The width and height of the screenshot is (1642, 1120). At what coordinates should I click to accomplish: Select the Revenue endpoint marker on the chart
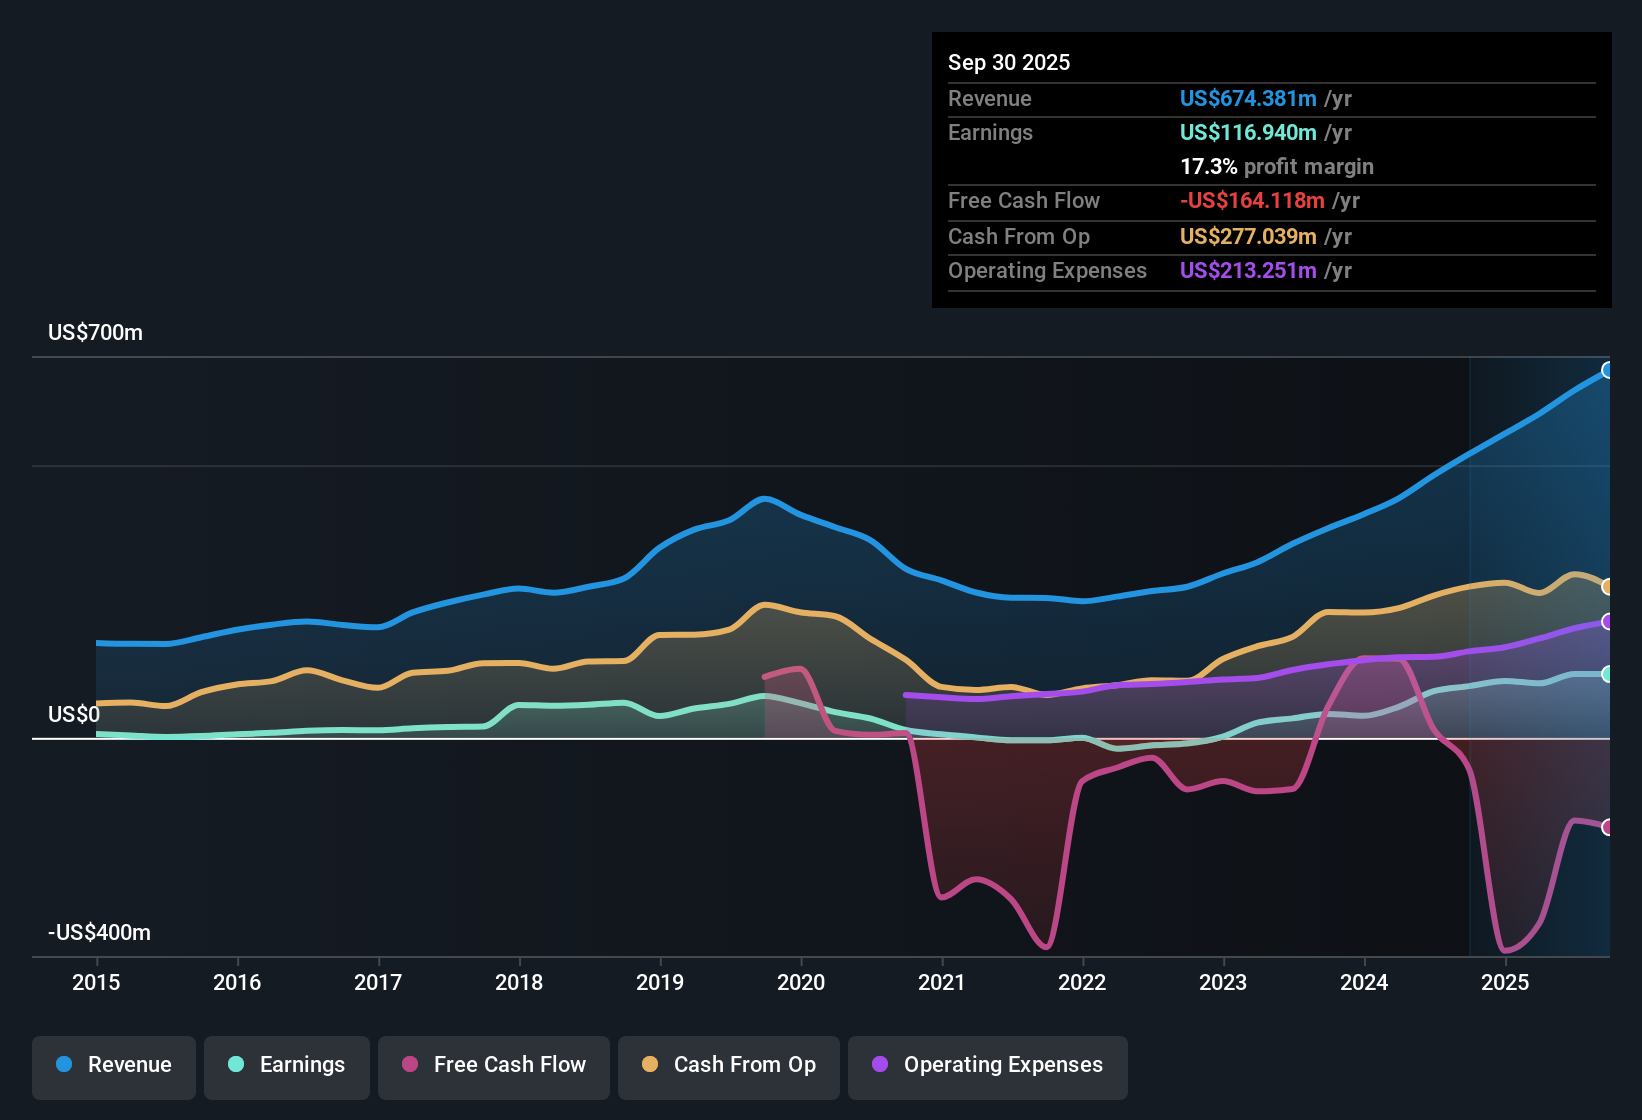click(1608, 370)
